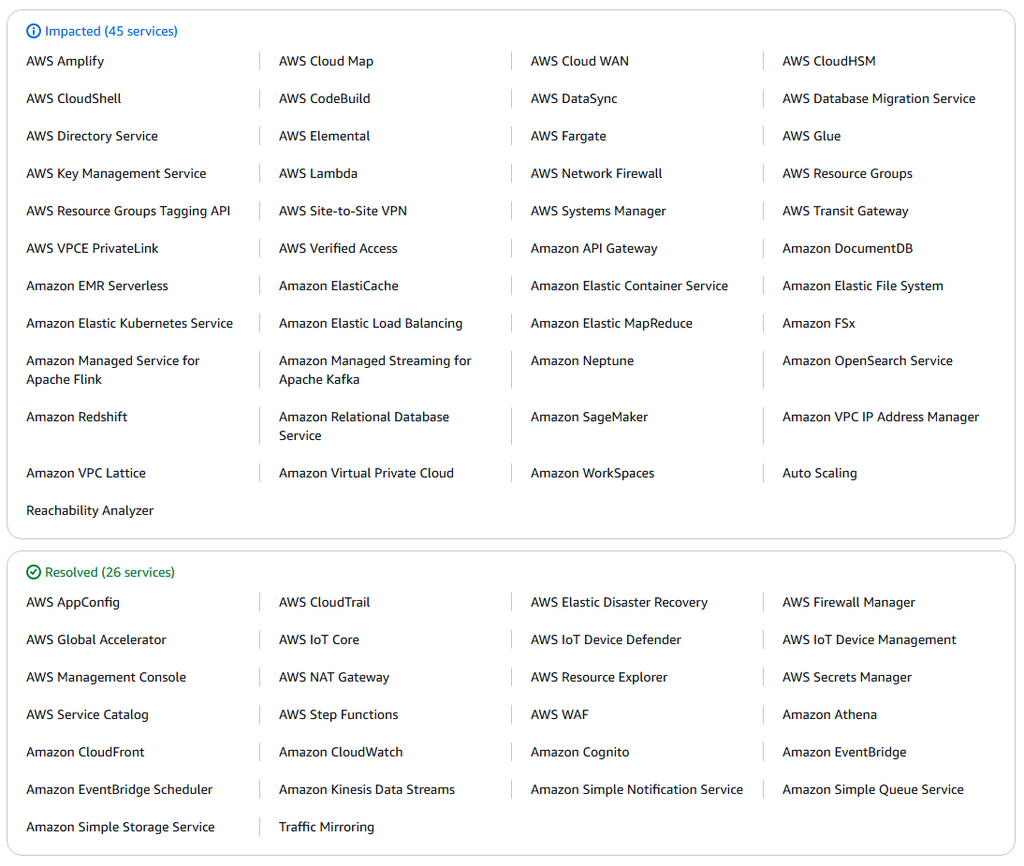Click the info icon beside Impacted services
This screenshot has width=1024, height=866.
(34, 32)
